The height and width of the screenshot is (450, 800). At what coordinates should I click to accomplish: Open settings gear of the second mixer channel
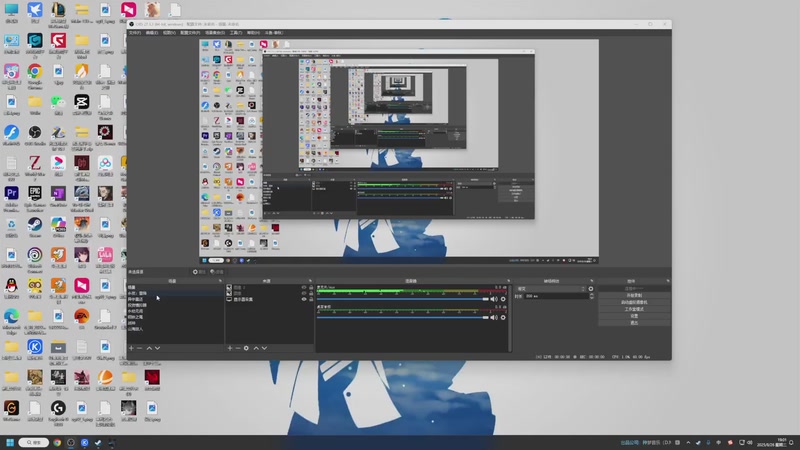pyautogui.click(x=503, y=317)
